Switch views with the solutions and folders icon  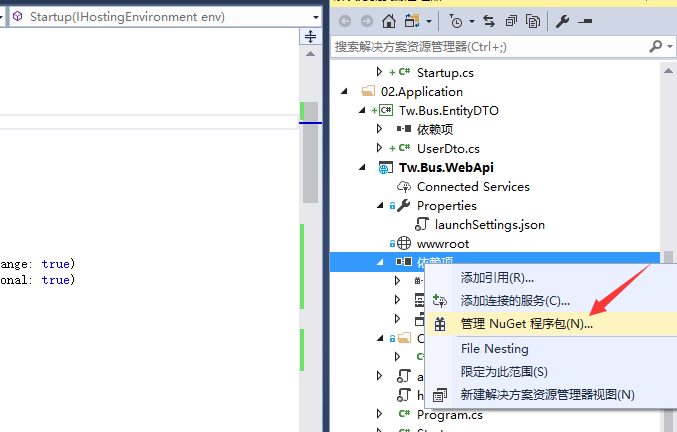click(x=412, y=21)
